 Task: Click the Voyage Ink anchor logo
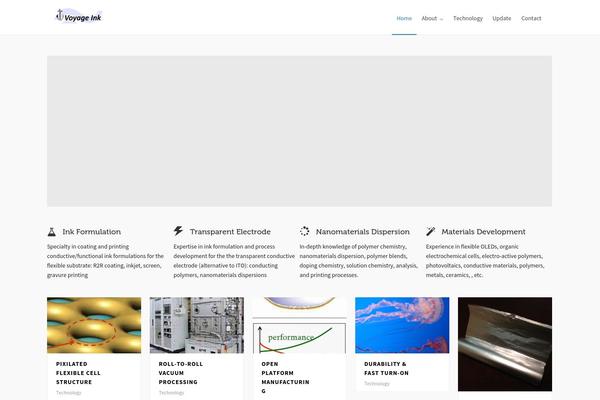tap(79, 16)
